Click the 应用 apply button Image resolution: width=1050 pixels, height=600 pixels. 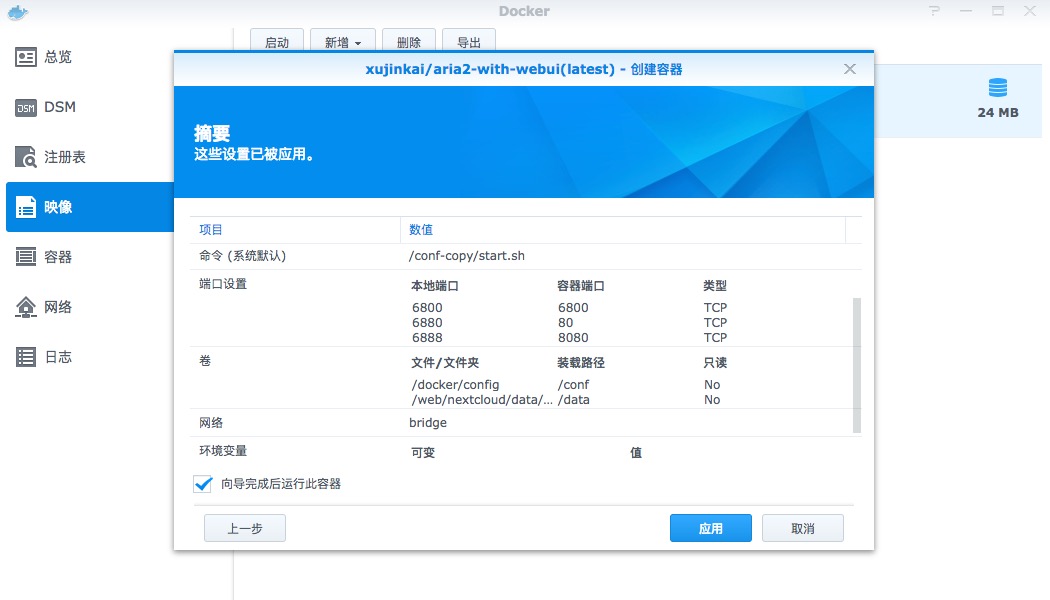710,528
